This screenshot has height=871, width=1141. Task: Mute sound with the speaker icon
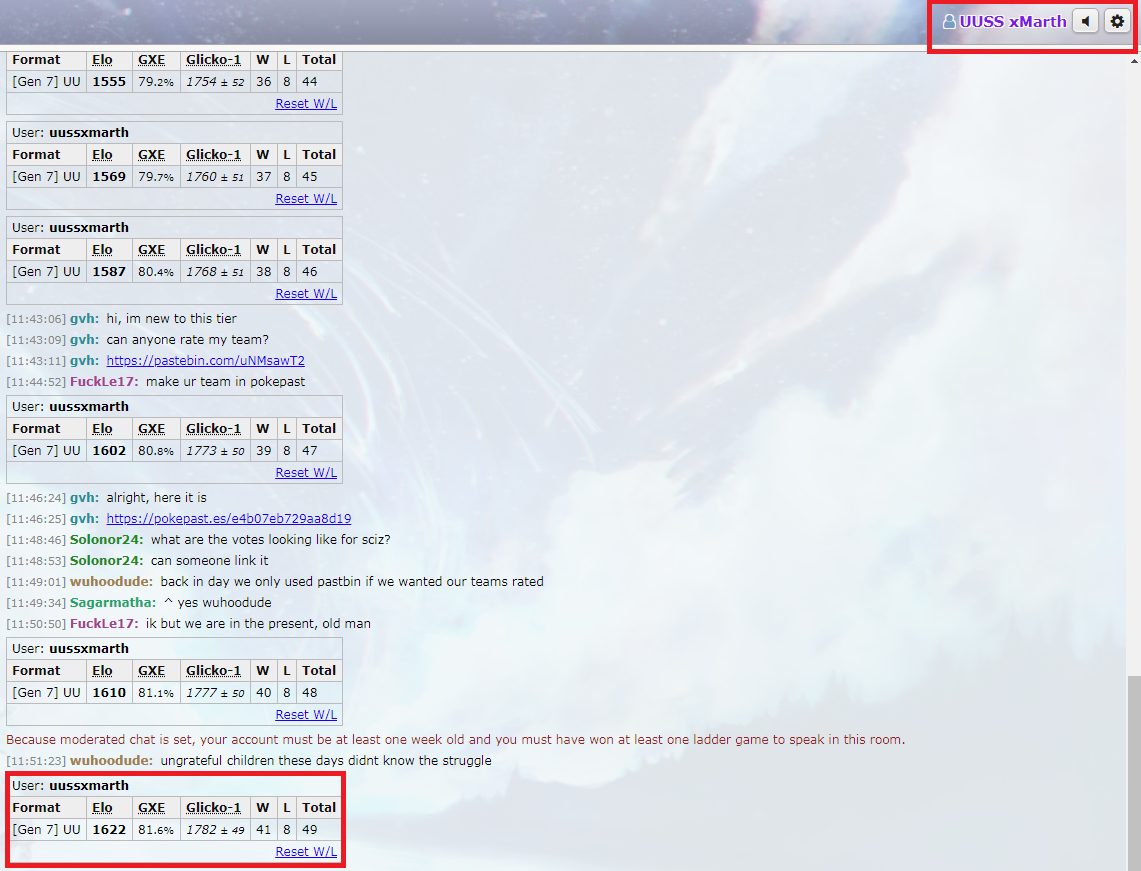point(1085,21)
